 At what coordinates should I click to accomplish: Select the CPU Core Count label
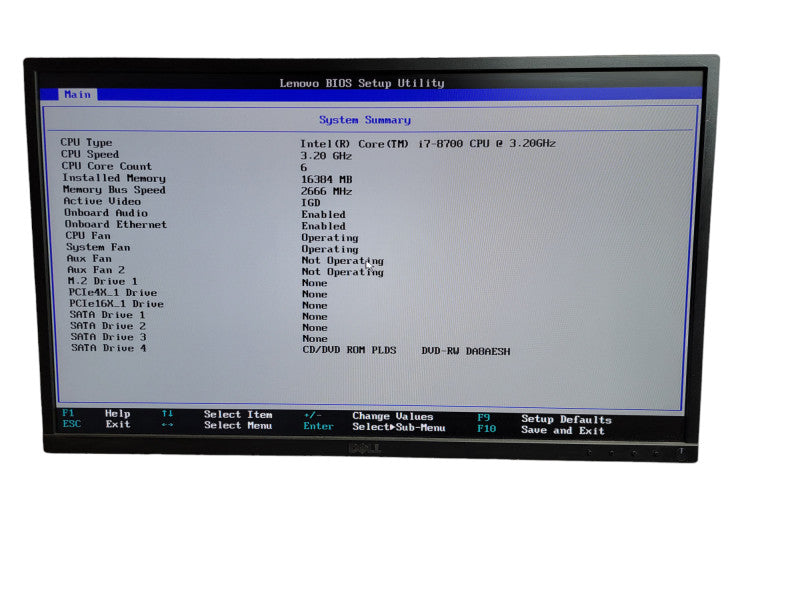pos(107,166)
